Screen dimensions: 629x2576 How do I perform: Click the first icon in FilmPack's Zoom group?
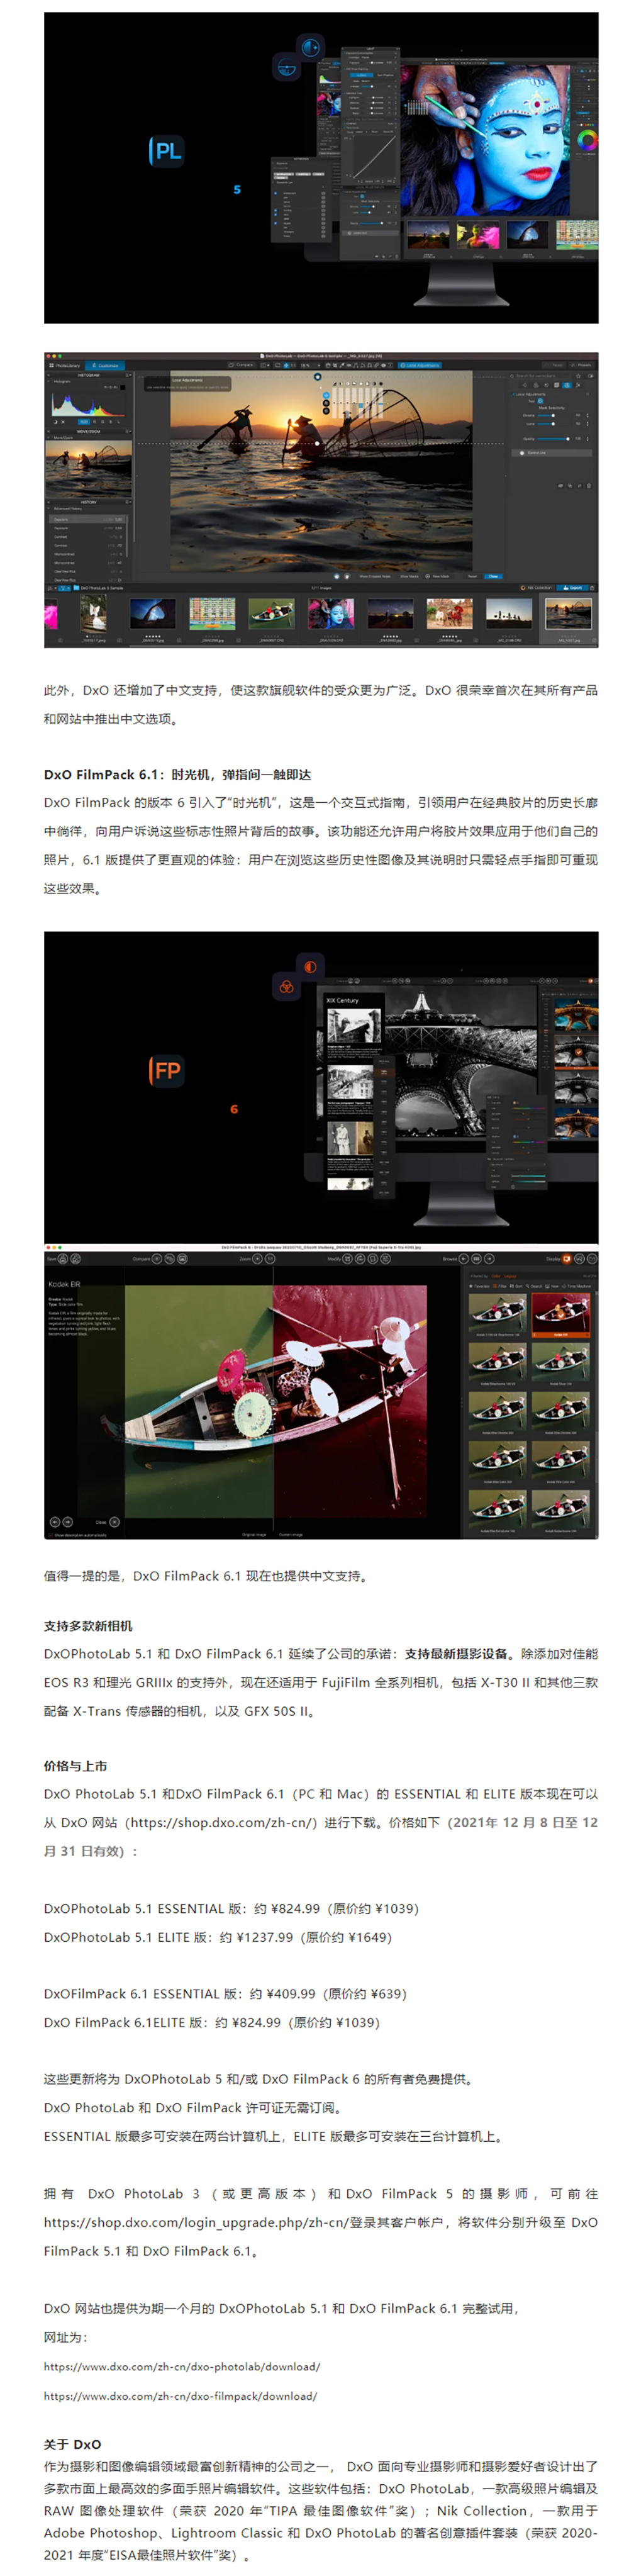click(x=257, y=1259)
